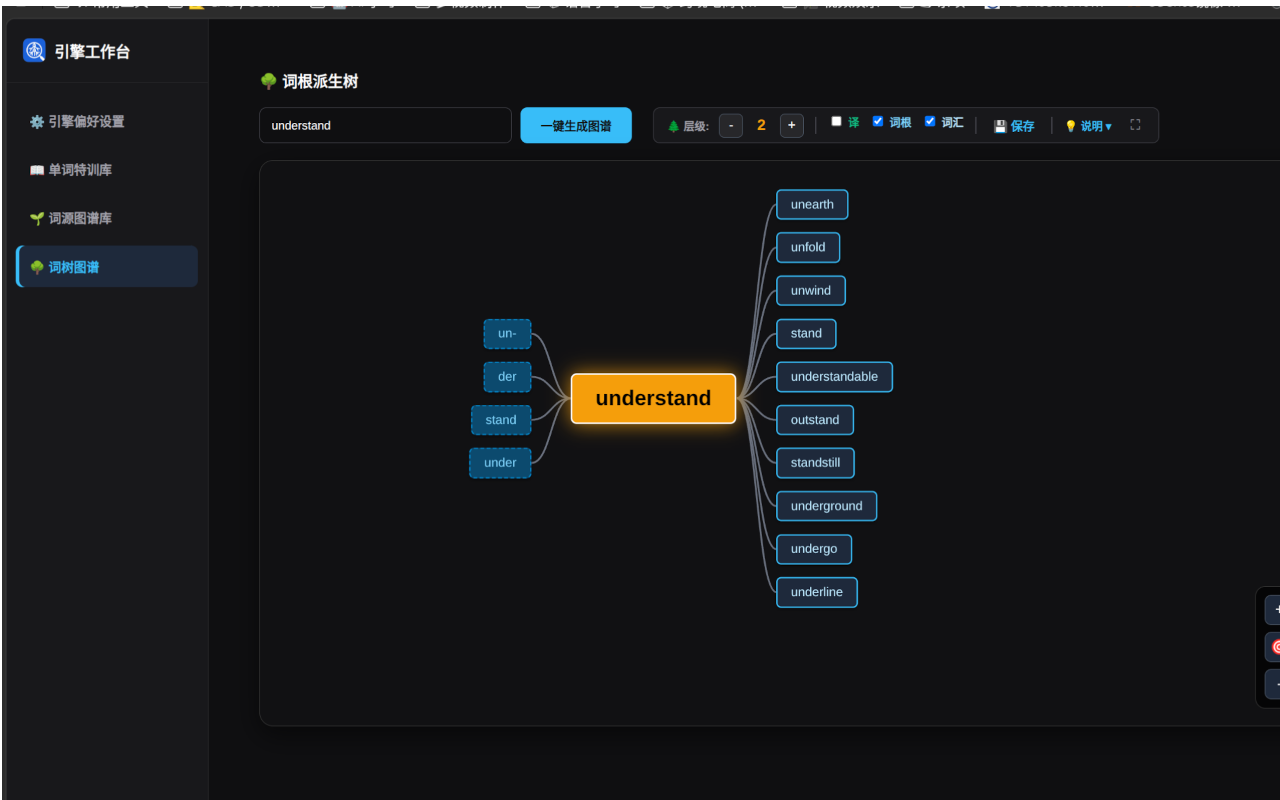Image resolution: width=1280 pixels, height=800 pixels.
Task: Open the underground word node
Action: coord(826,506)
